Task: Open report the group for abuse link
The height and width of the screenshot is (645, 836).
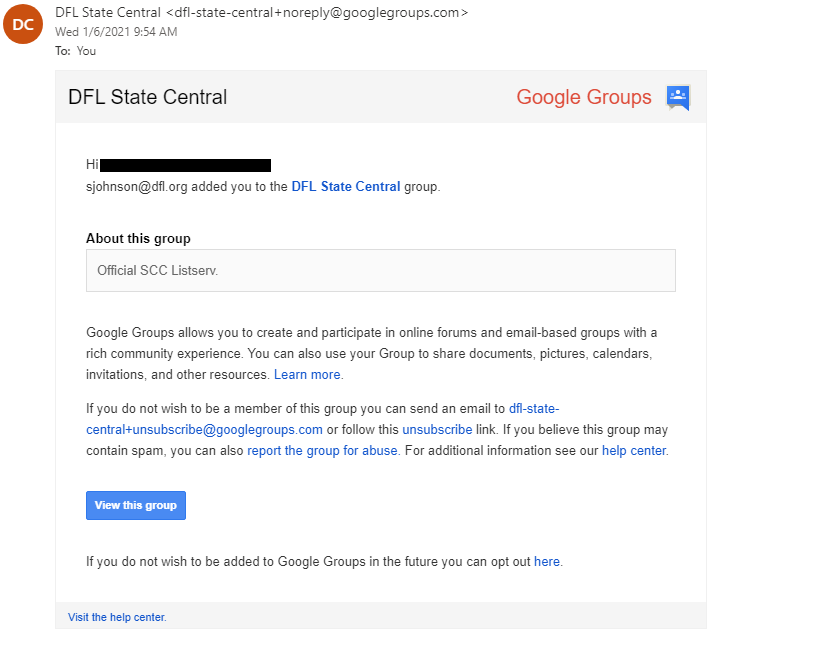Action: point(322,450)
